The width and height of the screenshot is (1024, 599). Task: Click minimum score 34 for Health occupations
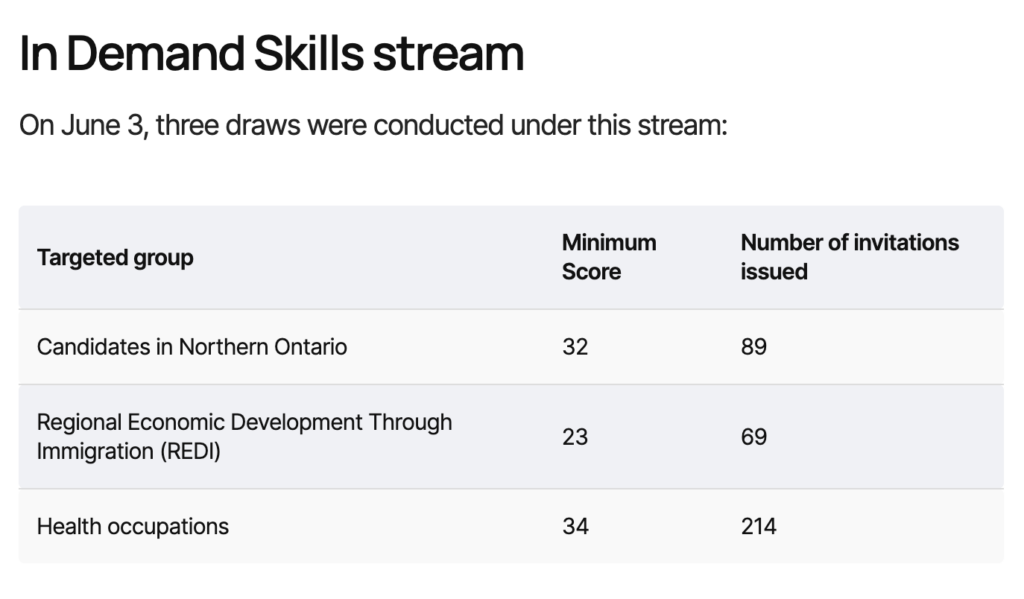pos(575,526)
